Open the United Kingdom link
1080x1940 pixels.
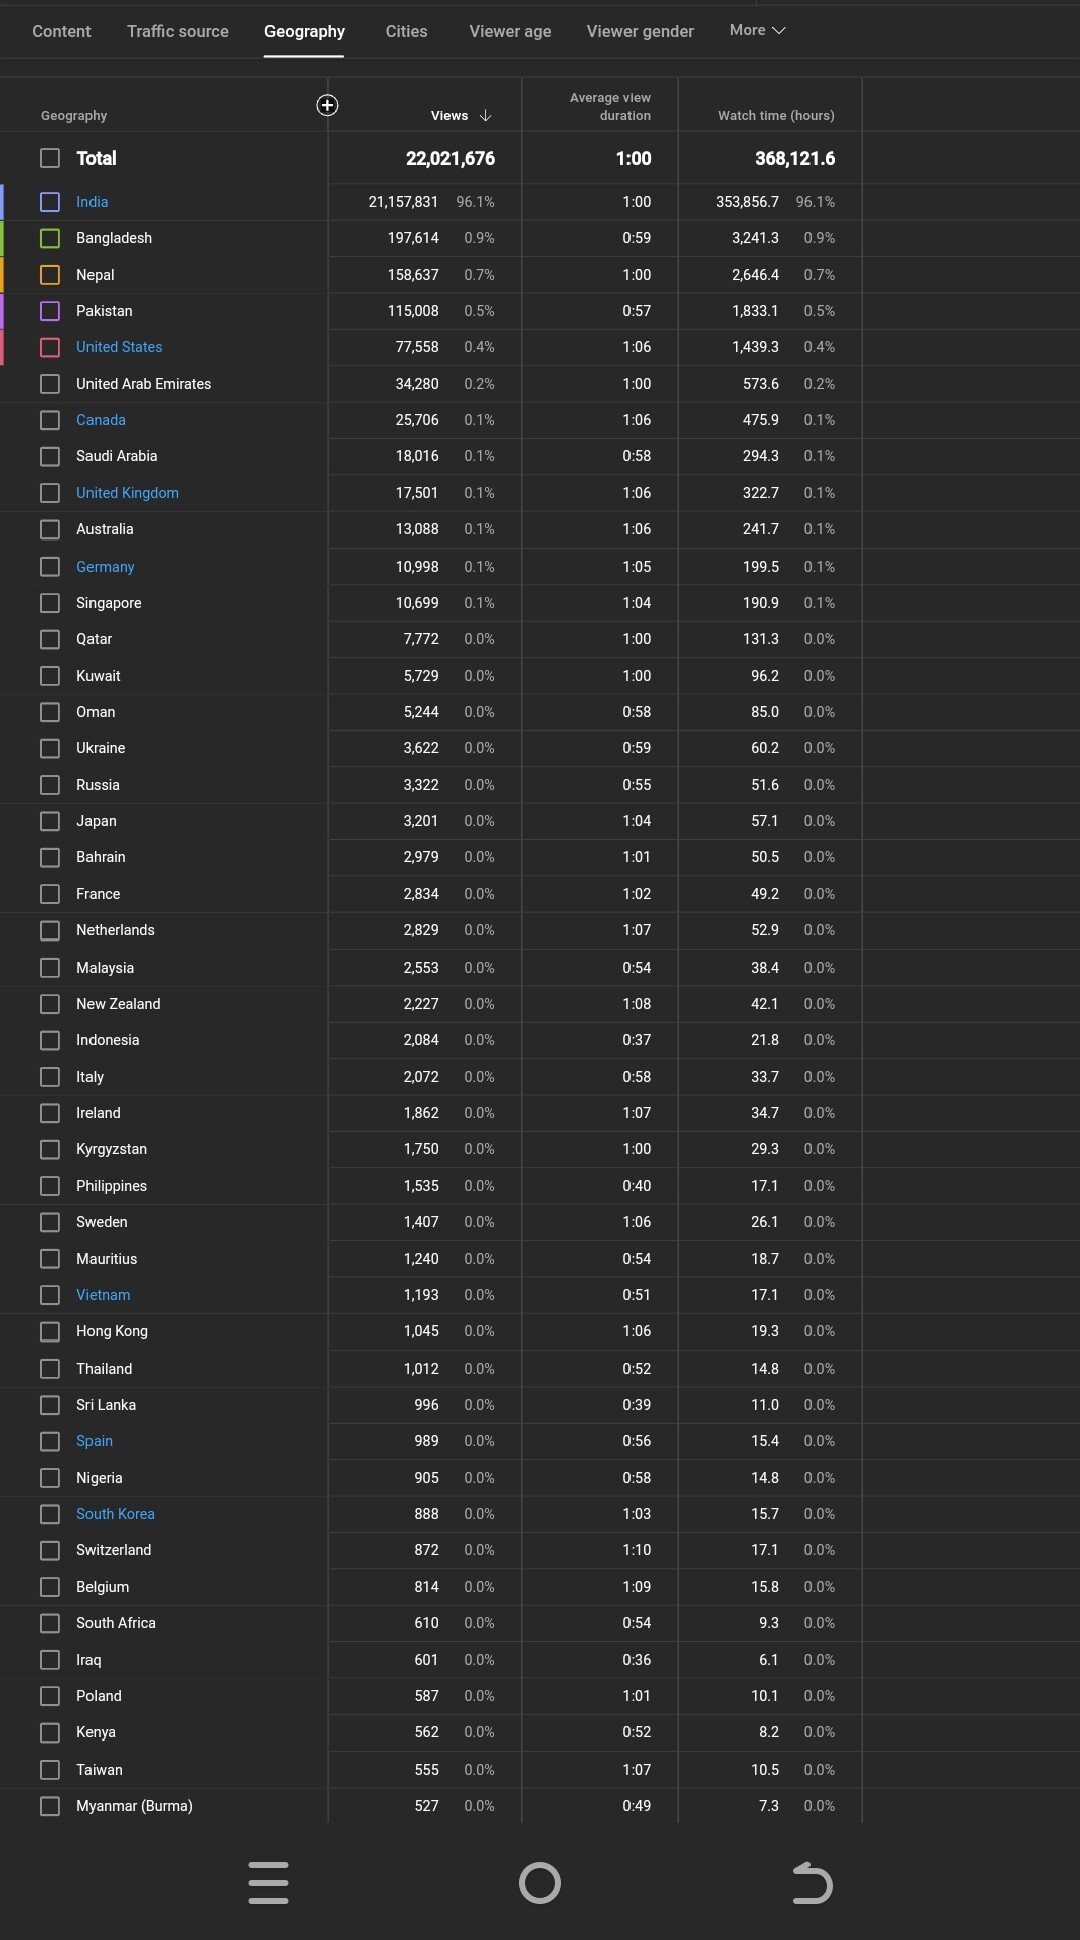coord(127,493)
